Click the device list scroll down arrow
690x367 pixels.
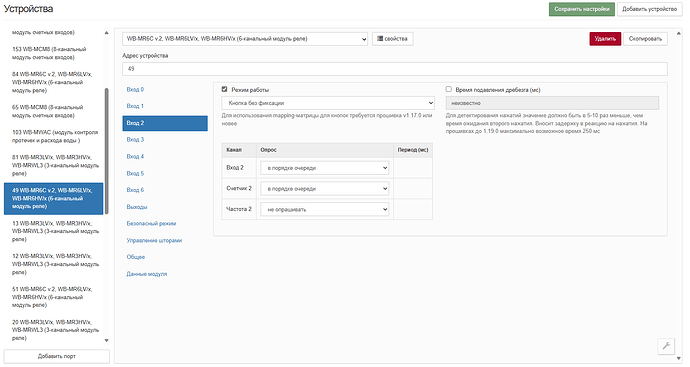(x=106, y=341)
